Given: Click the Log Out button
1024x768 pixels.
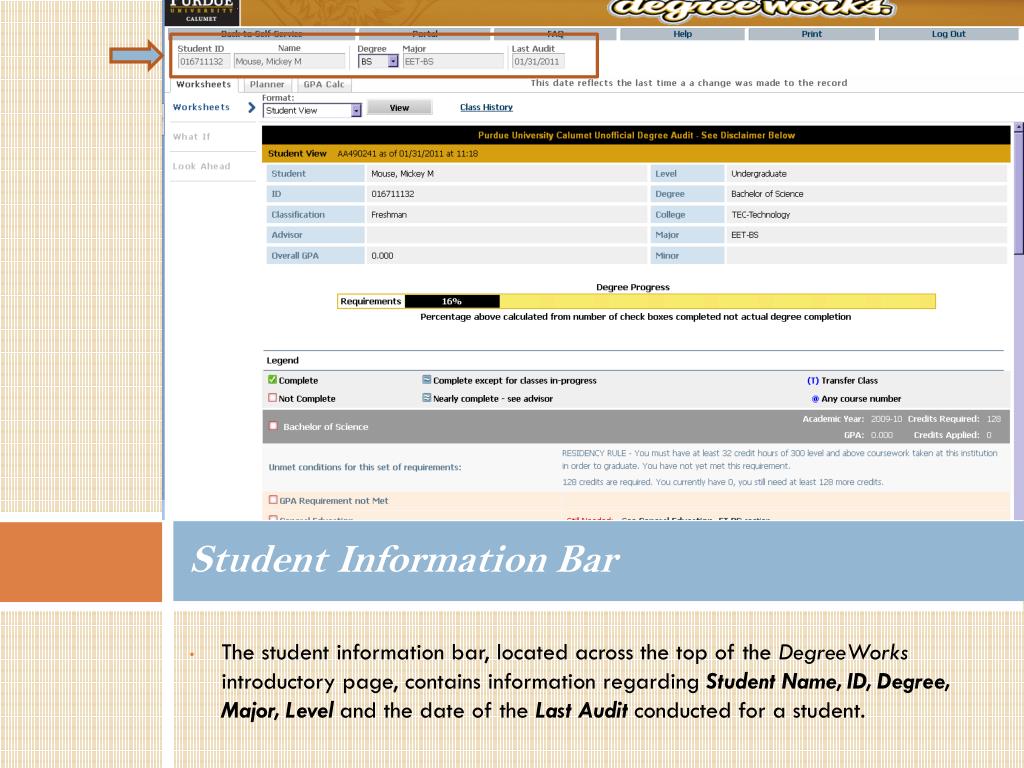Looking at the screenshot, I should click(x=948, y=34).
